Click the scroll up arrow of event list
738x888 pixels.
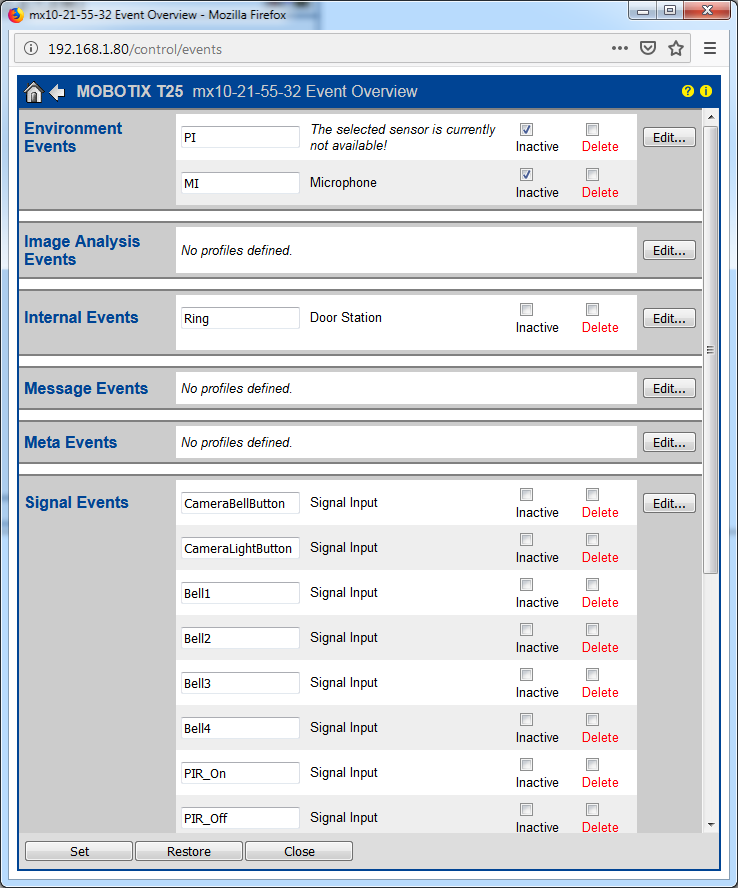[711, 117]
